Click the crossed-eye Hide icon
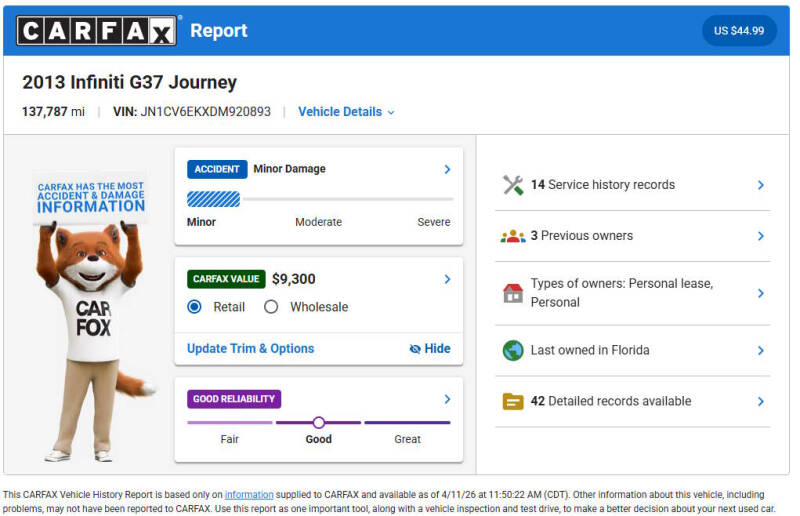This screenshot has height=516, width=800. tap(415, 349)
